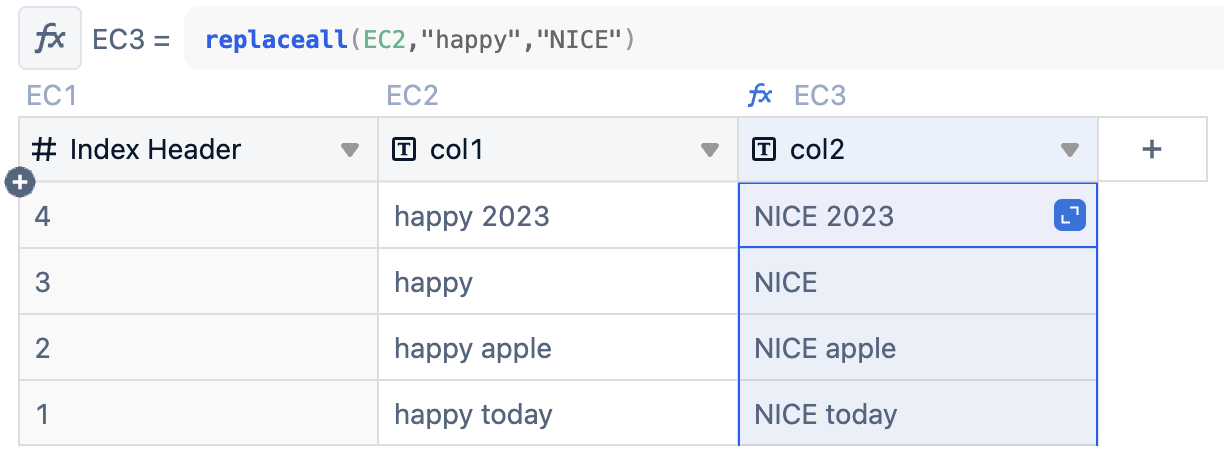Open the col2 column dropdown arrow
The image size is (1224, 470).
tap(1069, 150)
